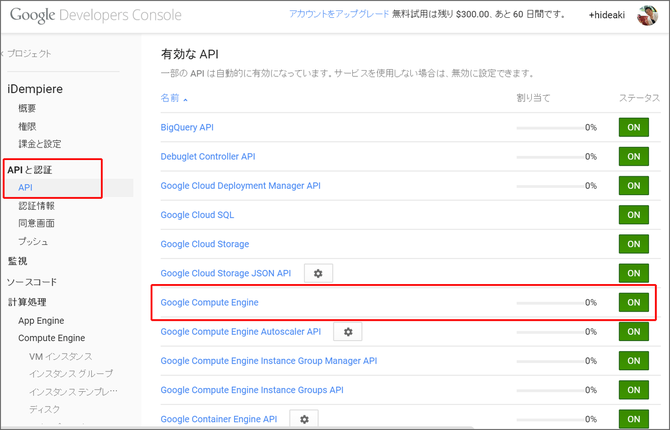
Task: Open インスタンス テンプレ… item in sidebar
Action: click(73, 392)
